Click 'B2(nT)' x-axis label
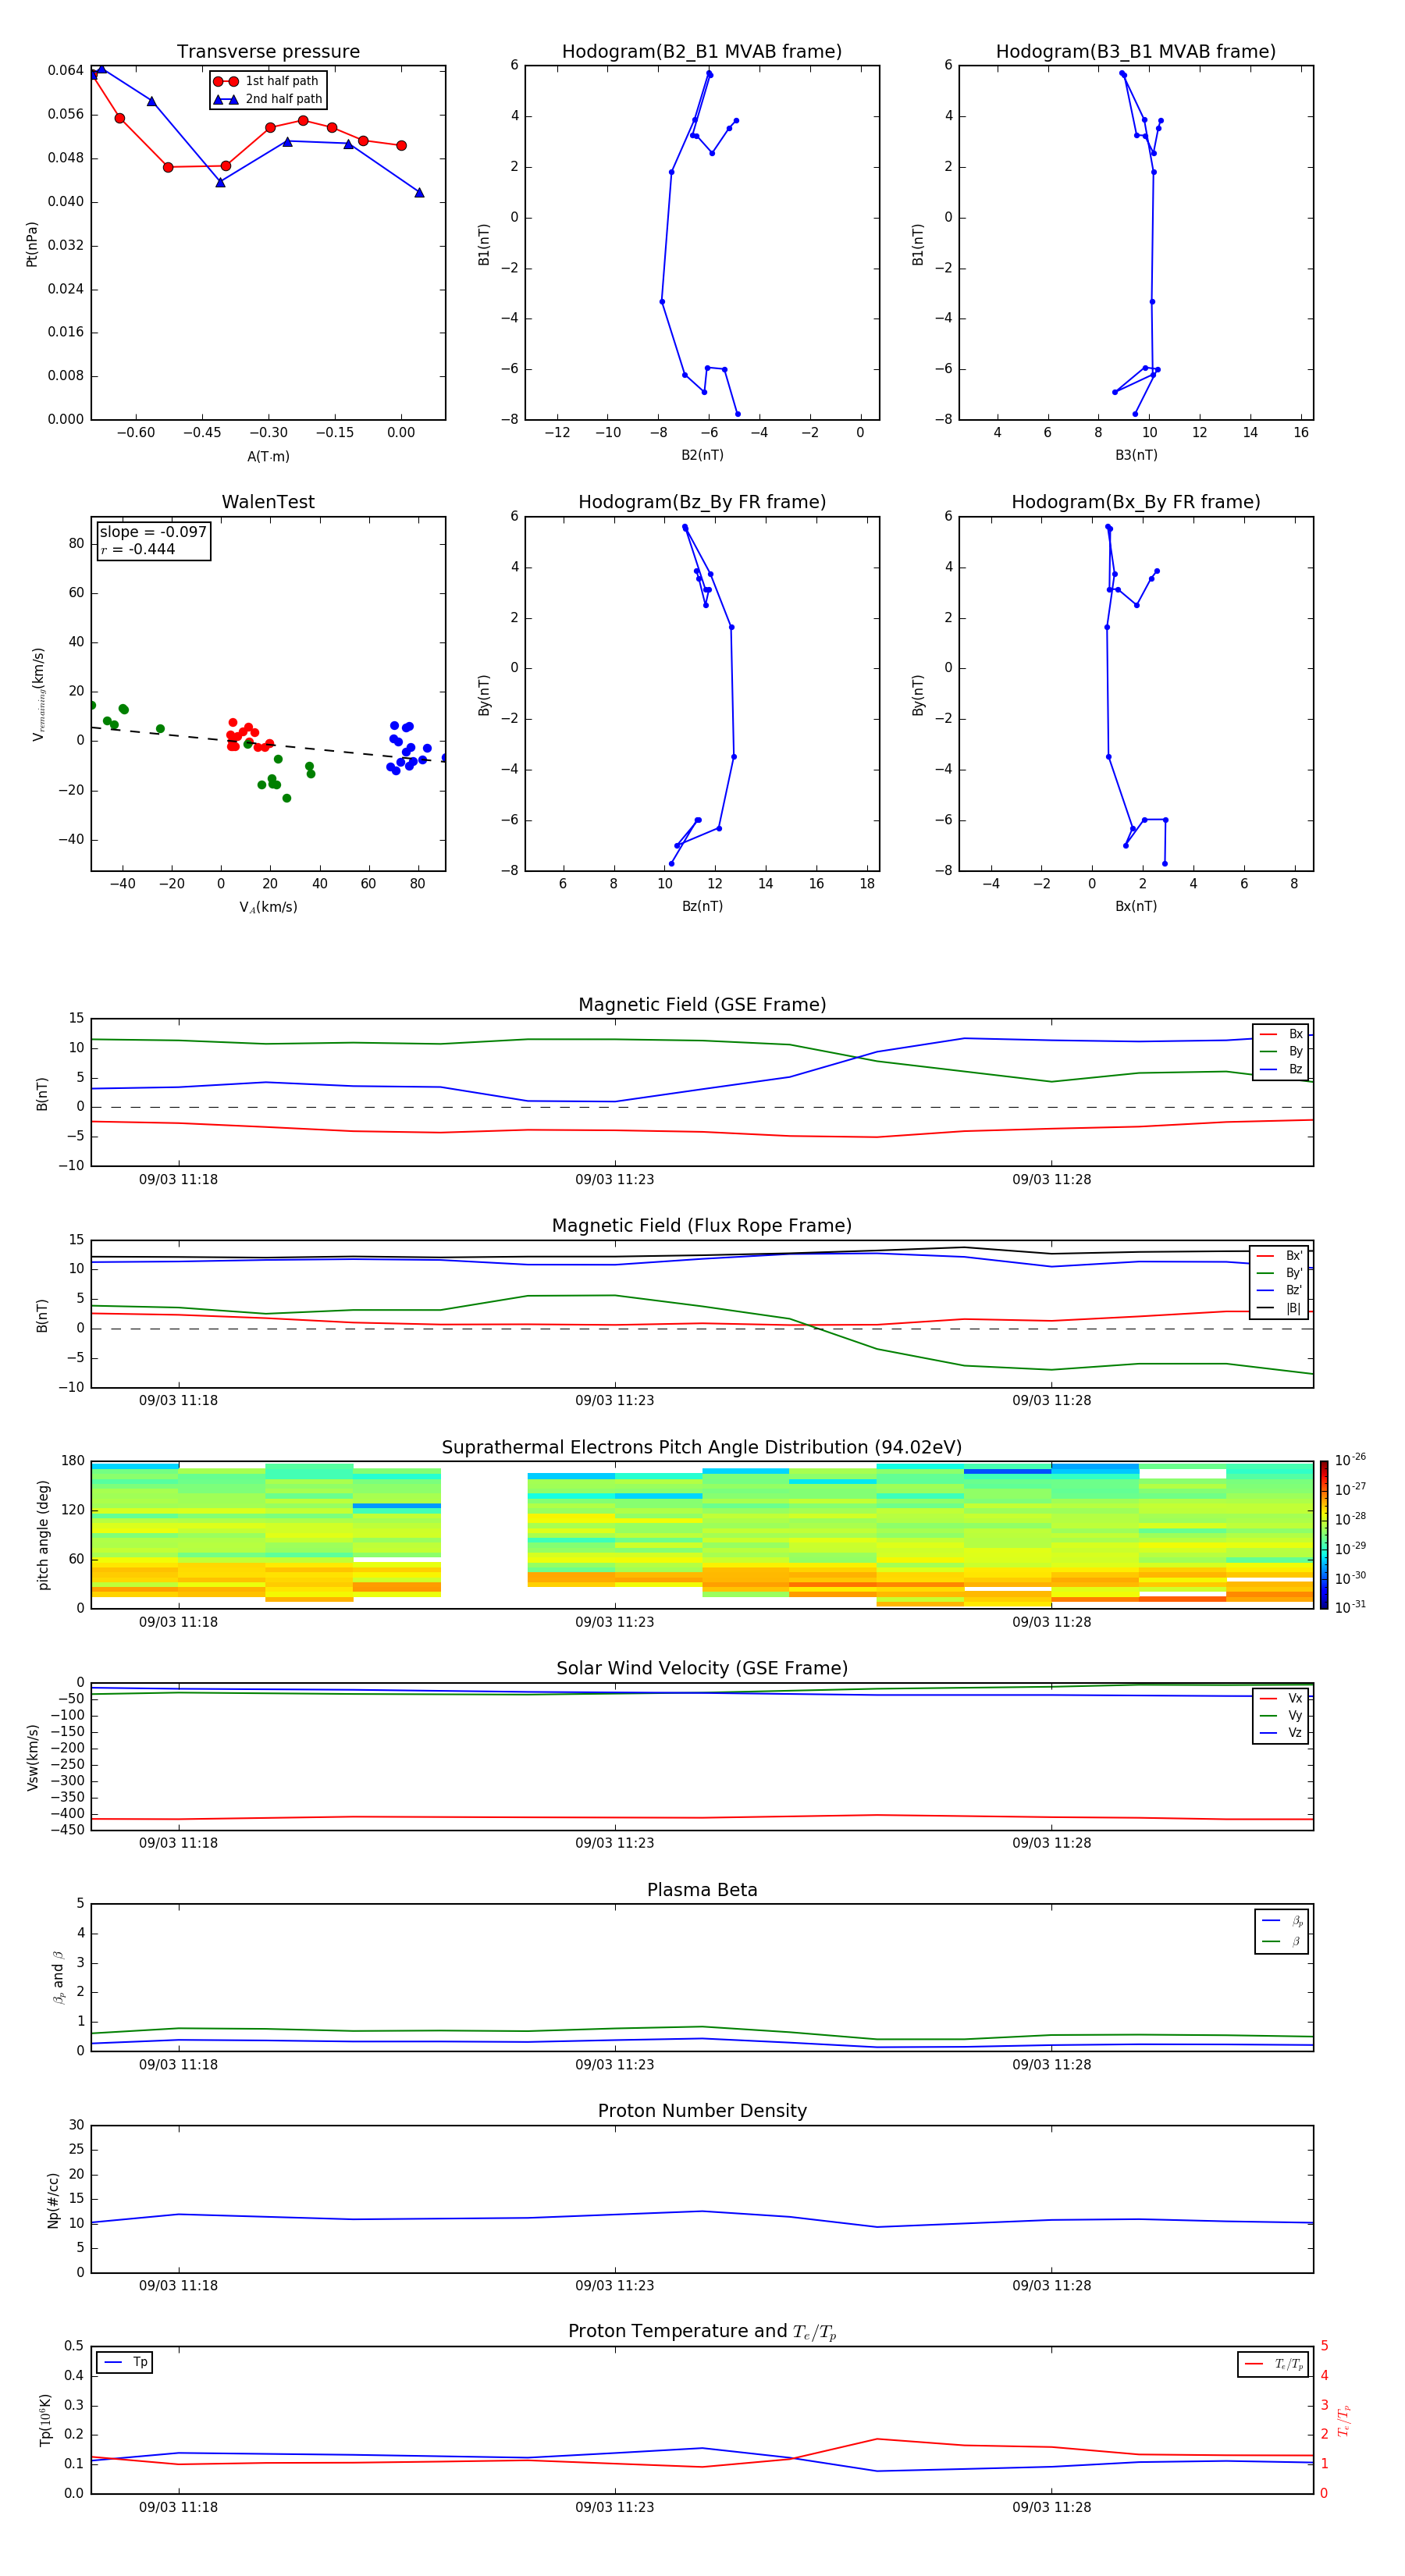The width and height of the screenshot is (1405, 2576). 702,455
